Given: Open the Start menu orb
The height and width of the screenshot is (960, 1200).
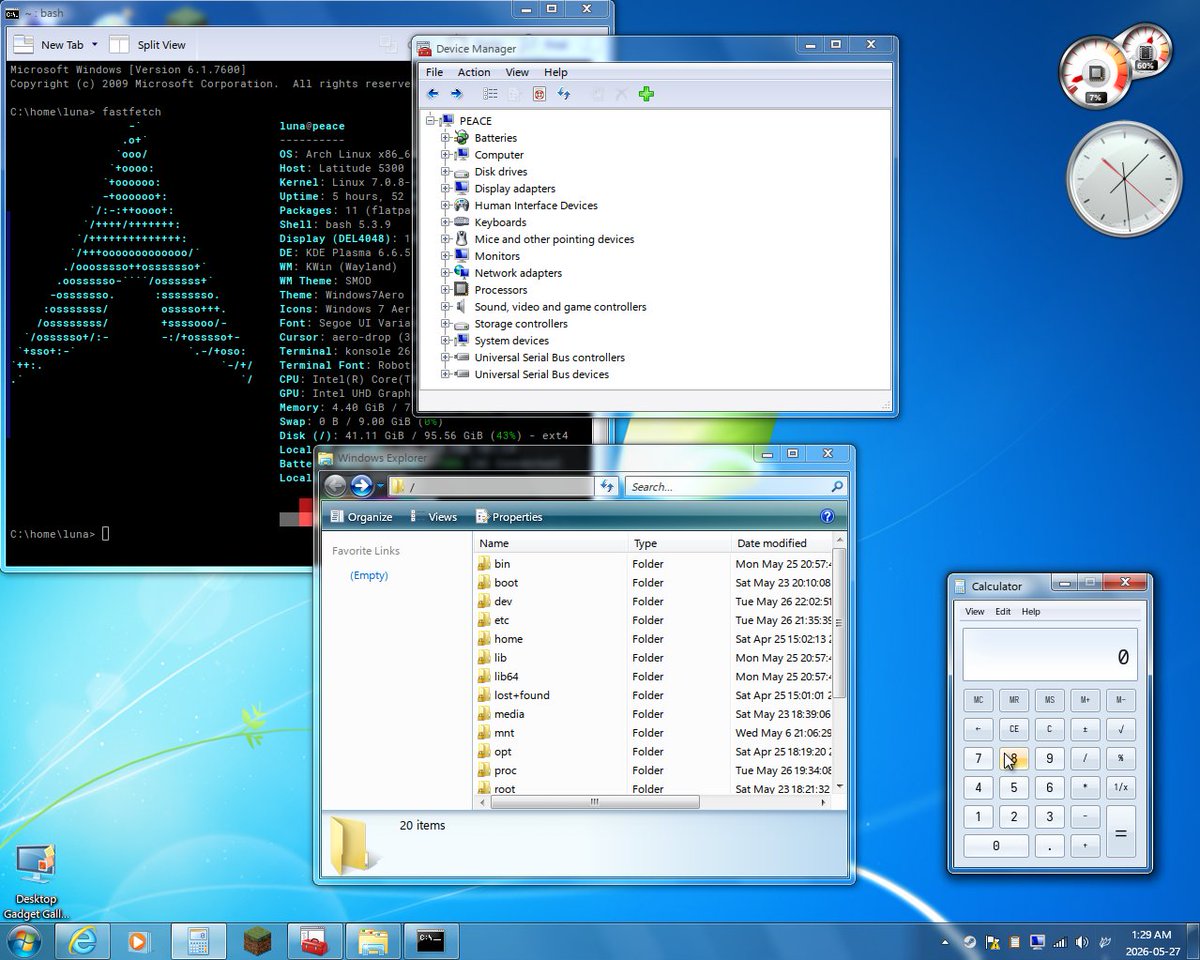Looking at the screenshot, I should [x=22, y=942].
